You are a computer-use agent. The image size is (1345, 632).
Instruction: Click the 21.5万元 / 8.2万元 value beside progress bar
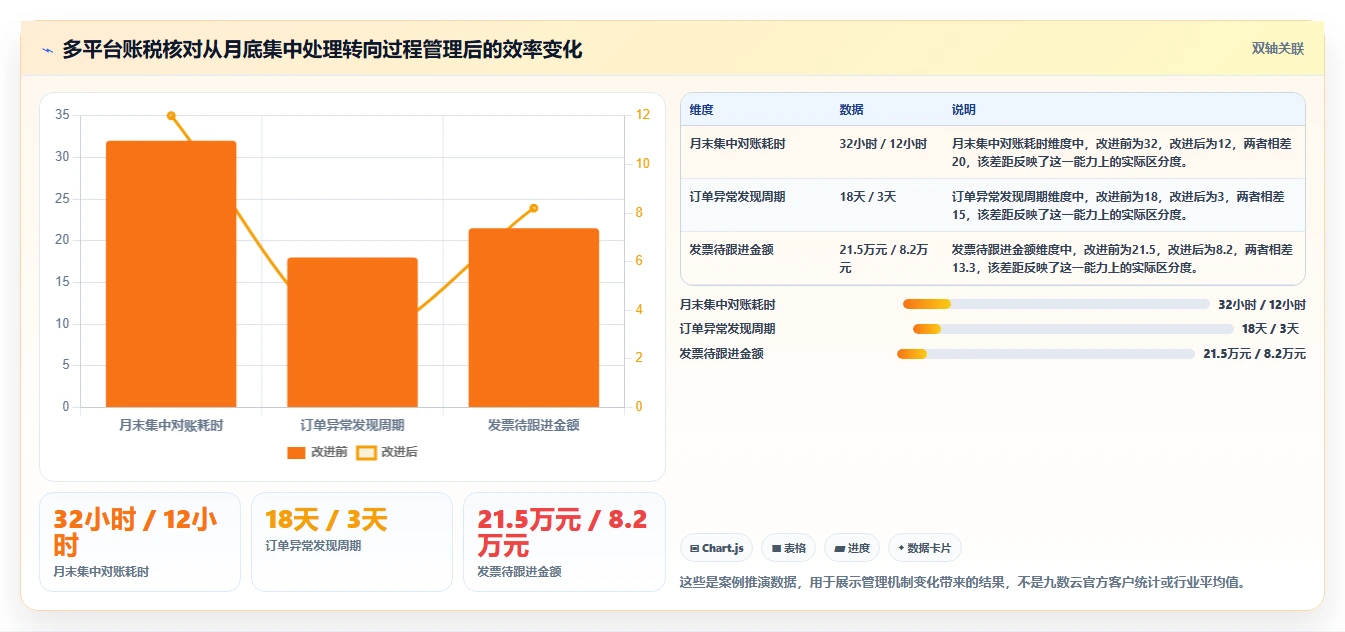click(1254, 354)
